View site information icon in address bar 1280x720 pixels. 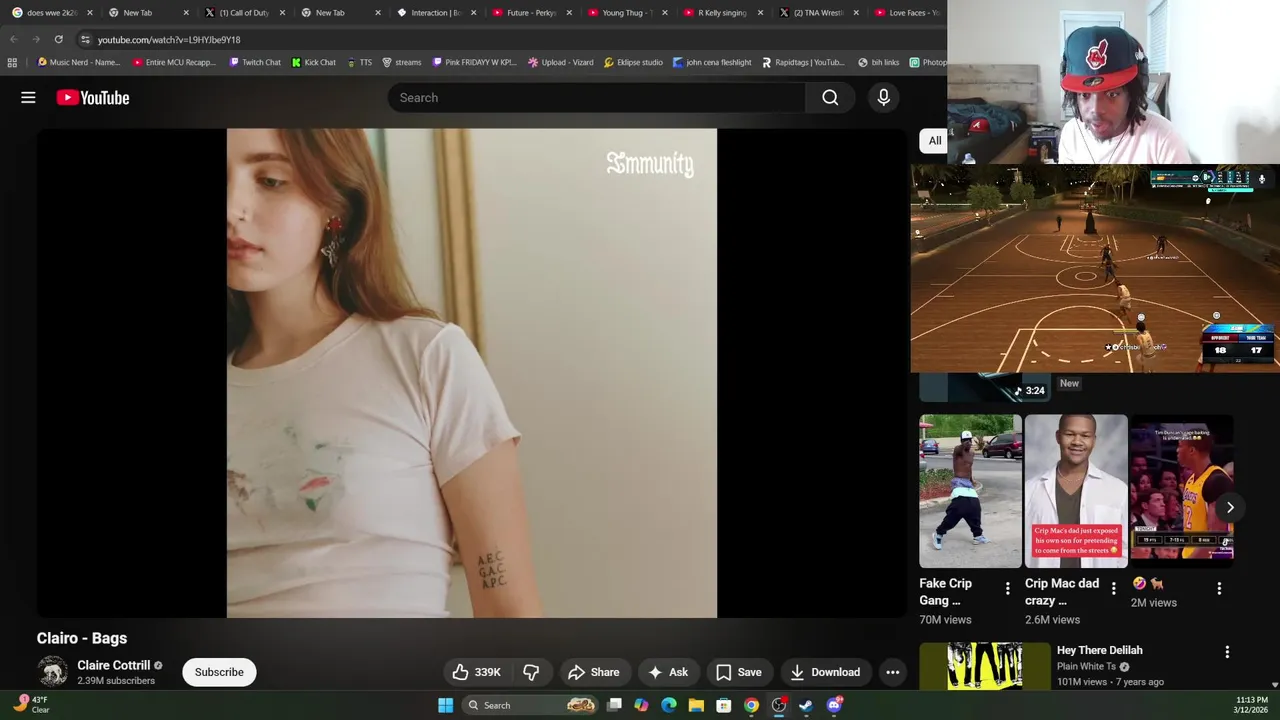pyautogui.click(x=85, y=39)
